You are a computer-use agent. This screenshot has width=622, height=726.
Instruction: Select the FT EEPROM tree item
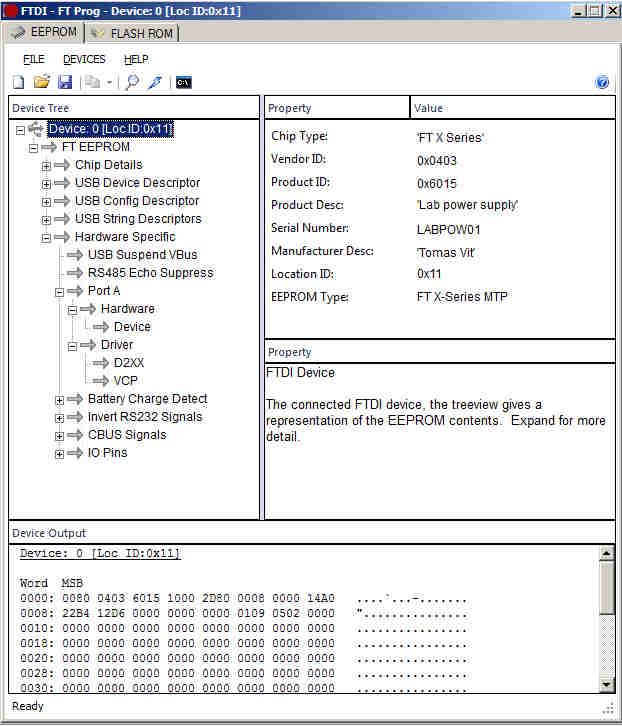click(95, 147)
